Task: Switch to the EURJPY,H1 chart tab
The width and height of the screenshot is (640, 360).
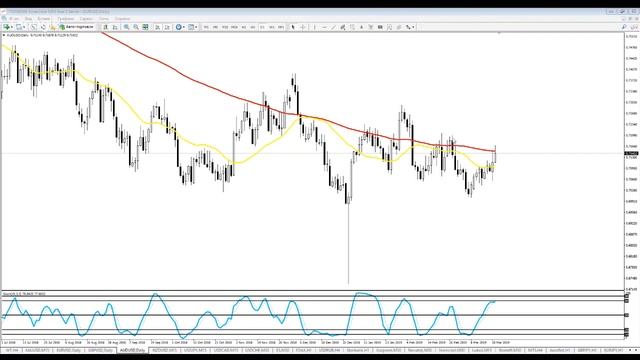Action: [613, 350]
